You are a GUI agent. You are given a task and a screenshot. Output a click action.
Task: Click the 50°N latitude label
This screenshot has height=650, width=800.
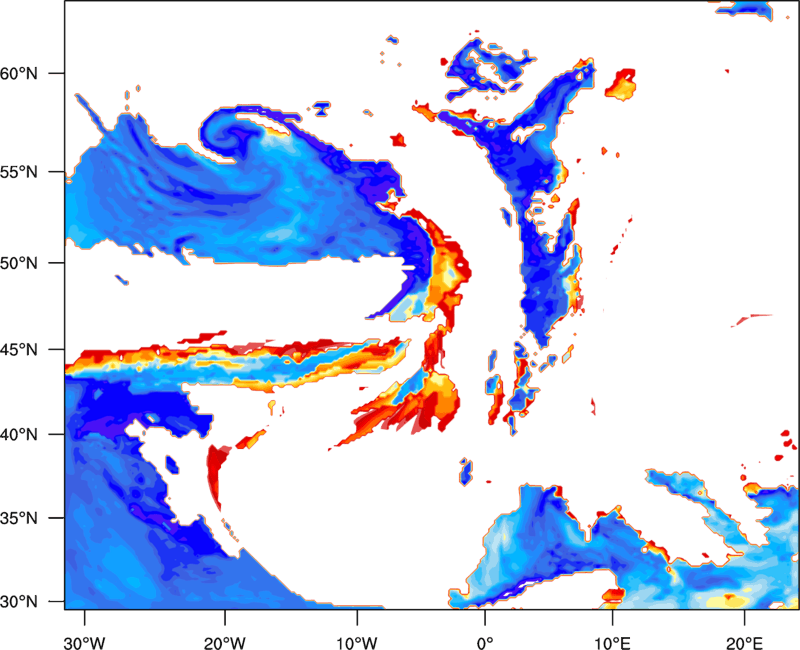tap(18, 263)
